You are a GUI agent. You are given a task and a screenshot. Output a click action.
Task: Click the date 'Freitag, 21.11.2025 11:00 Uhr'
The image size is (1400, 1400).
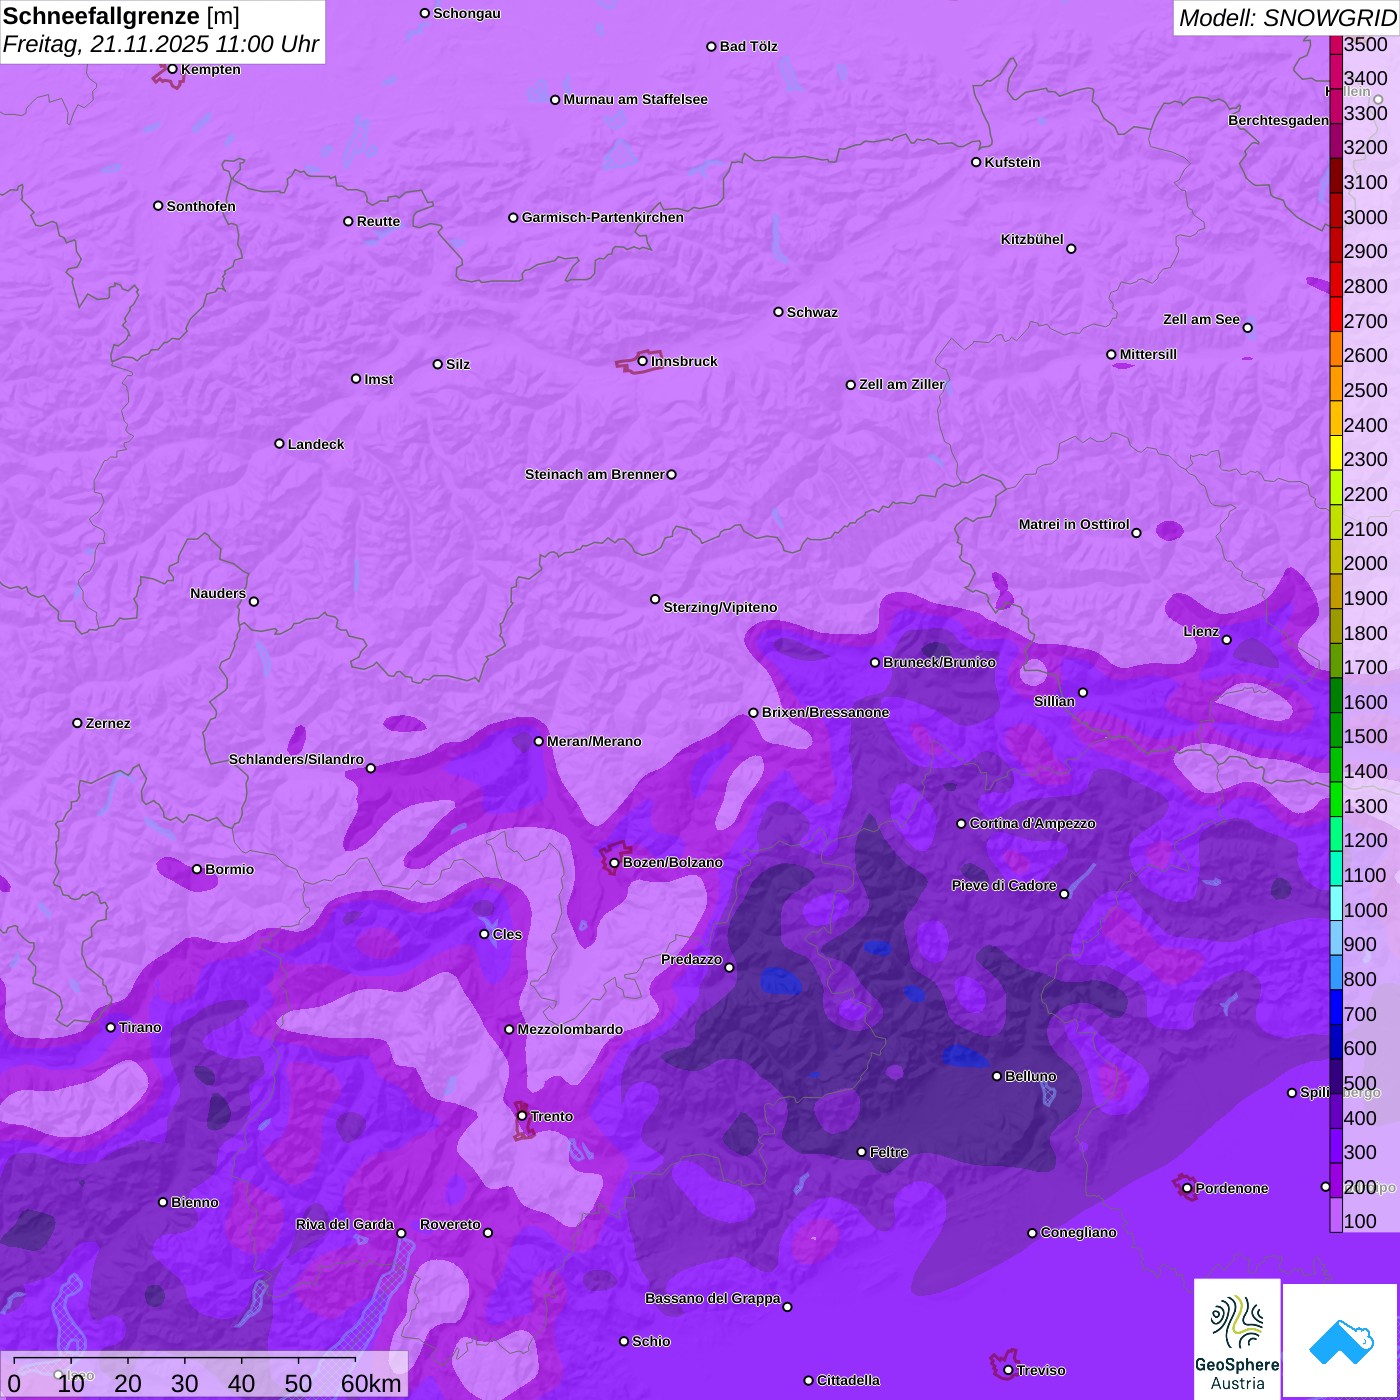point(161,44)
